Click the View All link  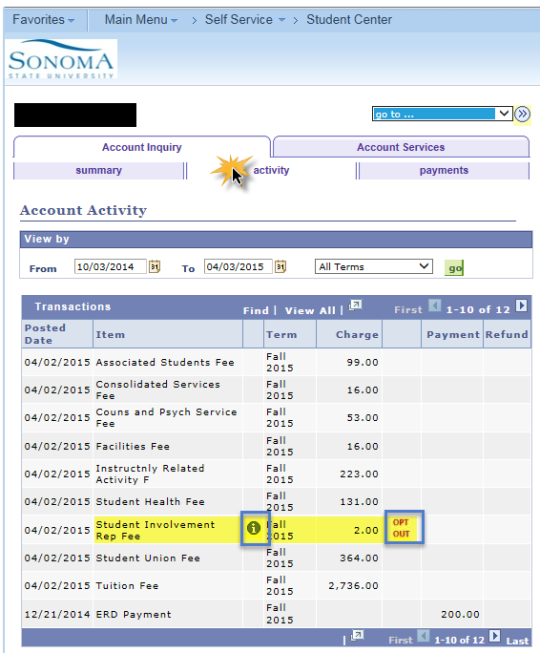[310, 311]
